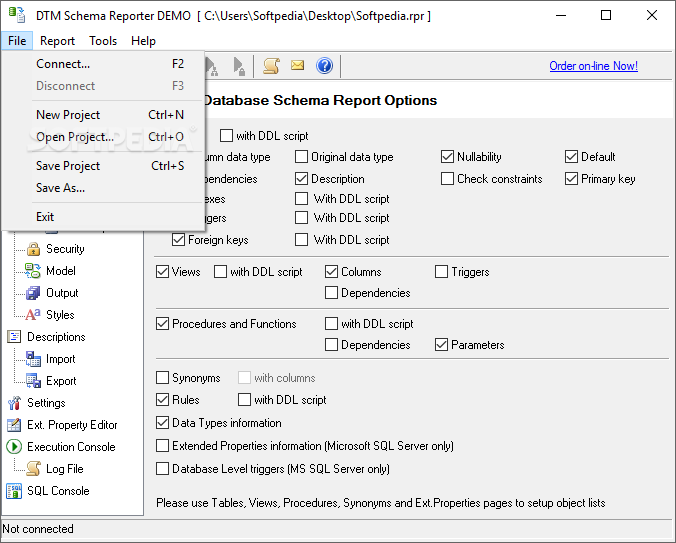Click the Ext. Property Editor icon
The image size is (676, 543).
[14, 425]
